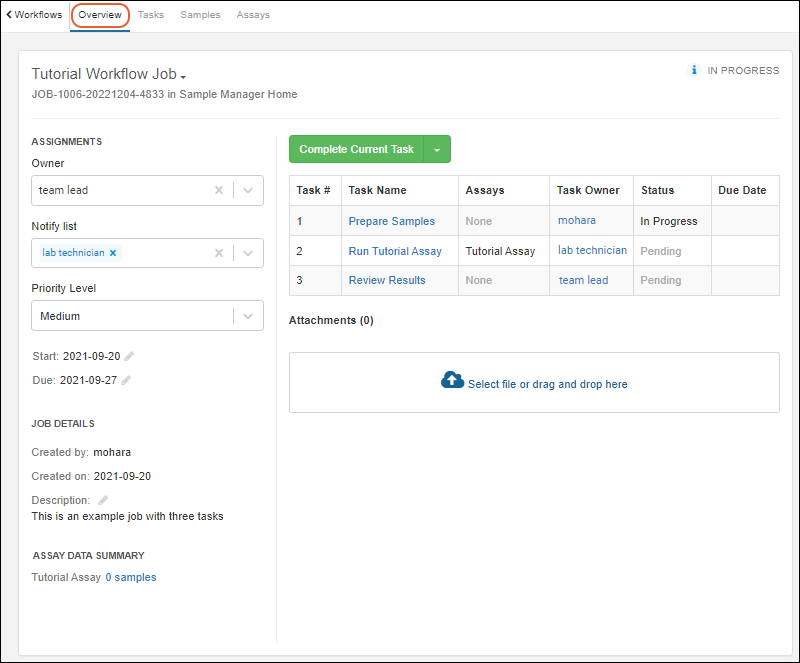Expand the Notify list dropdown arrow
This screenshot has width=800, height=663.
(x=248, y=253)
